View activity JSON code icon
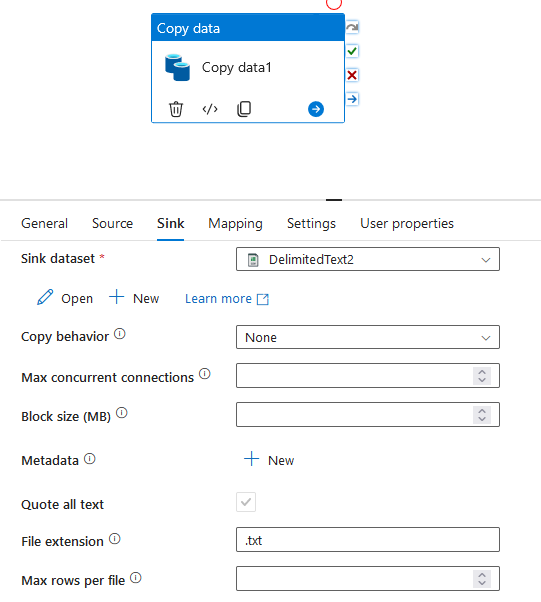 click(210, 109)
